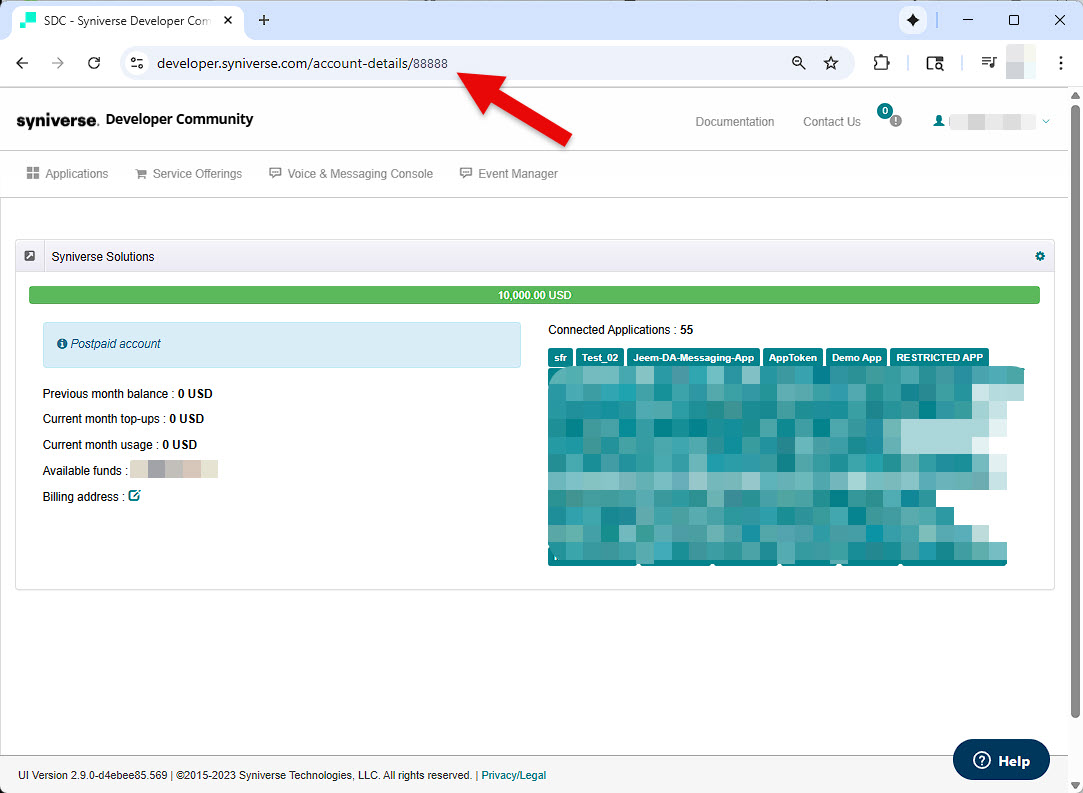Open the Applications menu
This screenshot has width=1083, height=793.
coord(67,174)
